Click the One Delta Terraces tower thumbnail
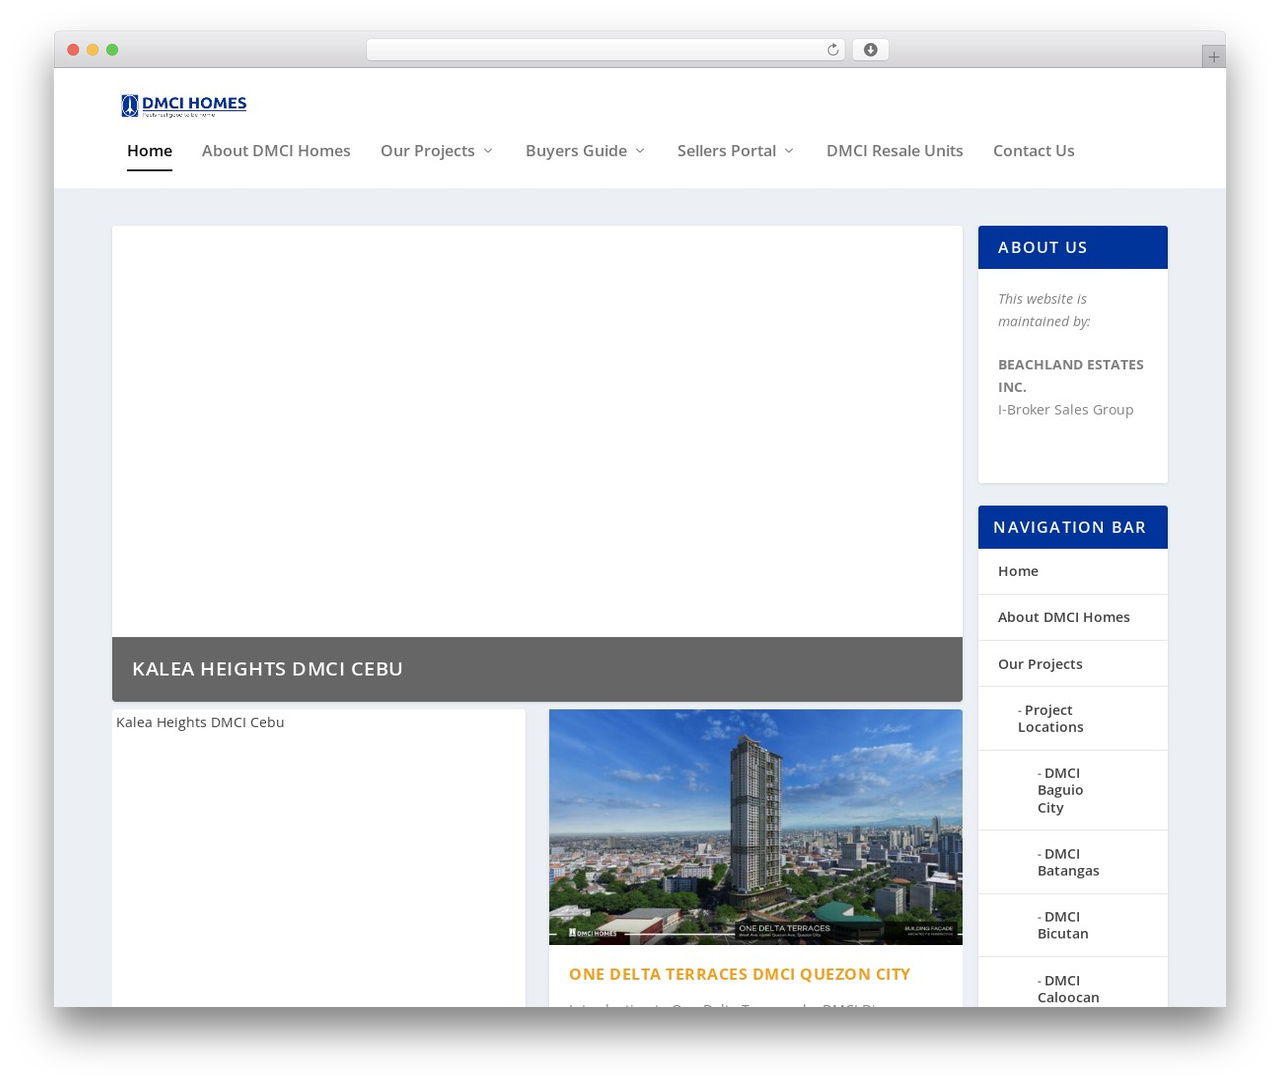Image resolution: width=1280 pixels, height=1084 pixels. (755, 827)
